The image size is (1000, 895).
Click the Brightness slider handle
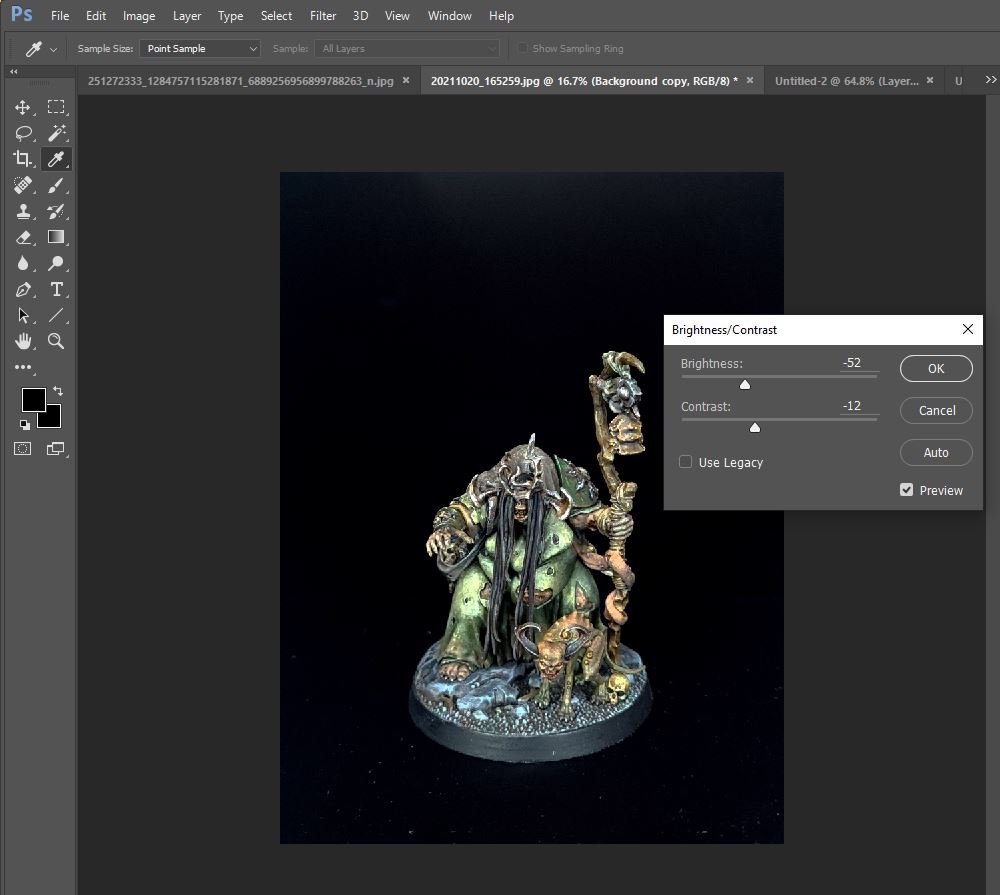(x=745, y=384)
